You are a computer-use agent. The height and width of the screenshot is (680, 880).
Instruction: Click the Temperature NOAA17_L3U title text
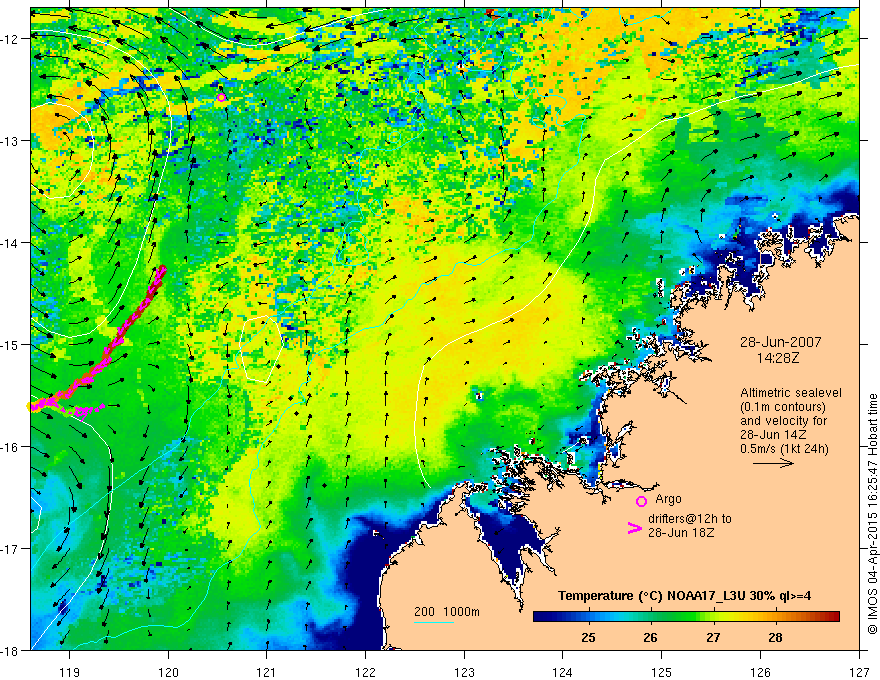click(684, 596)
